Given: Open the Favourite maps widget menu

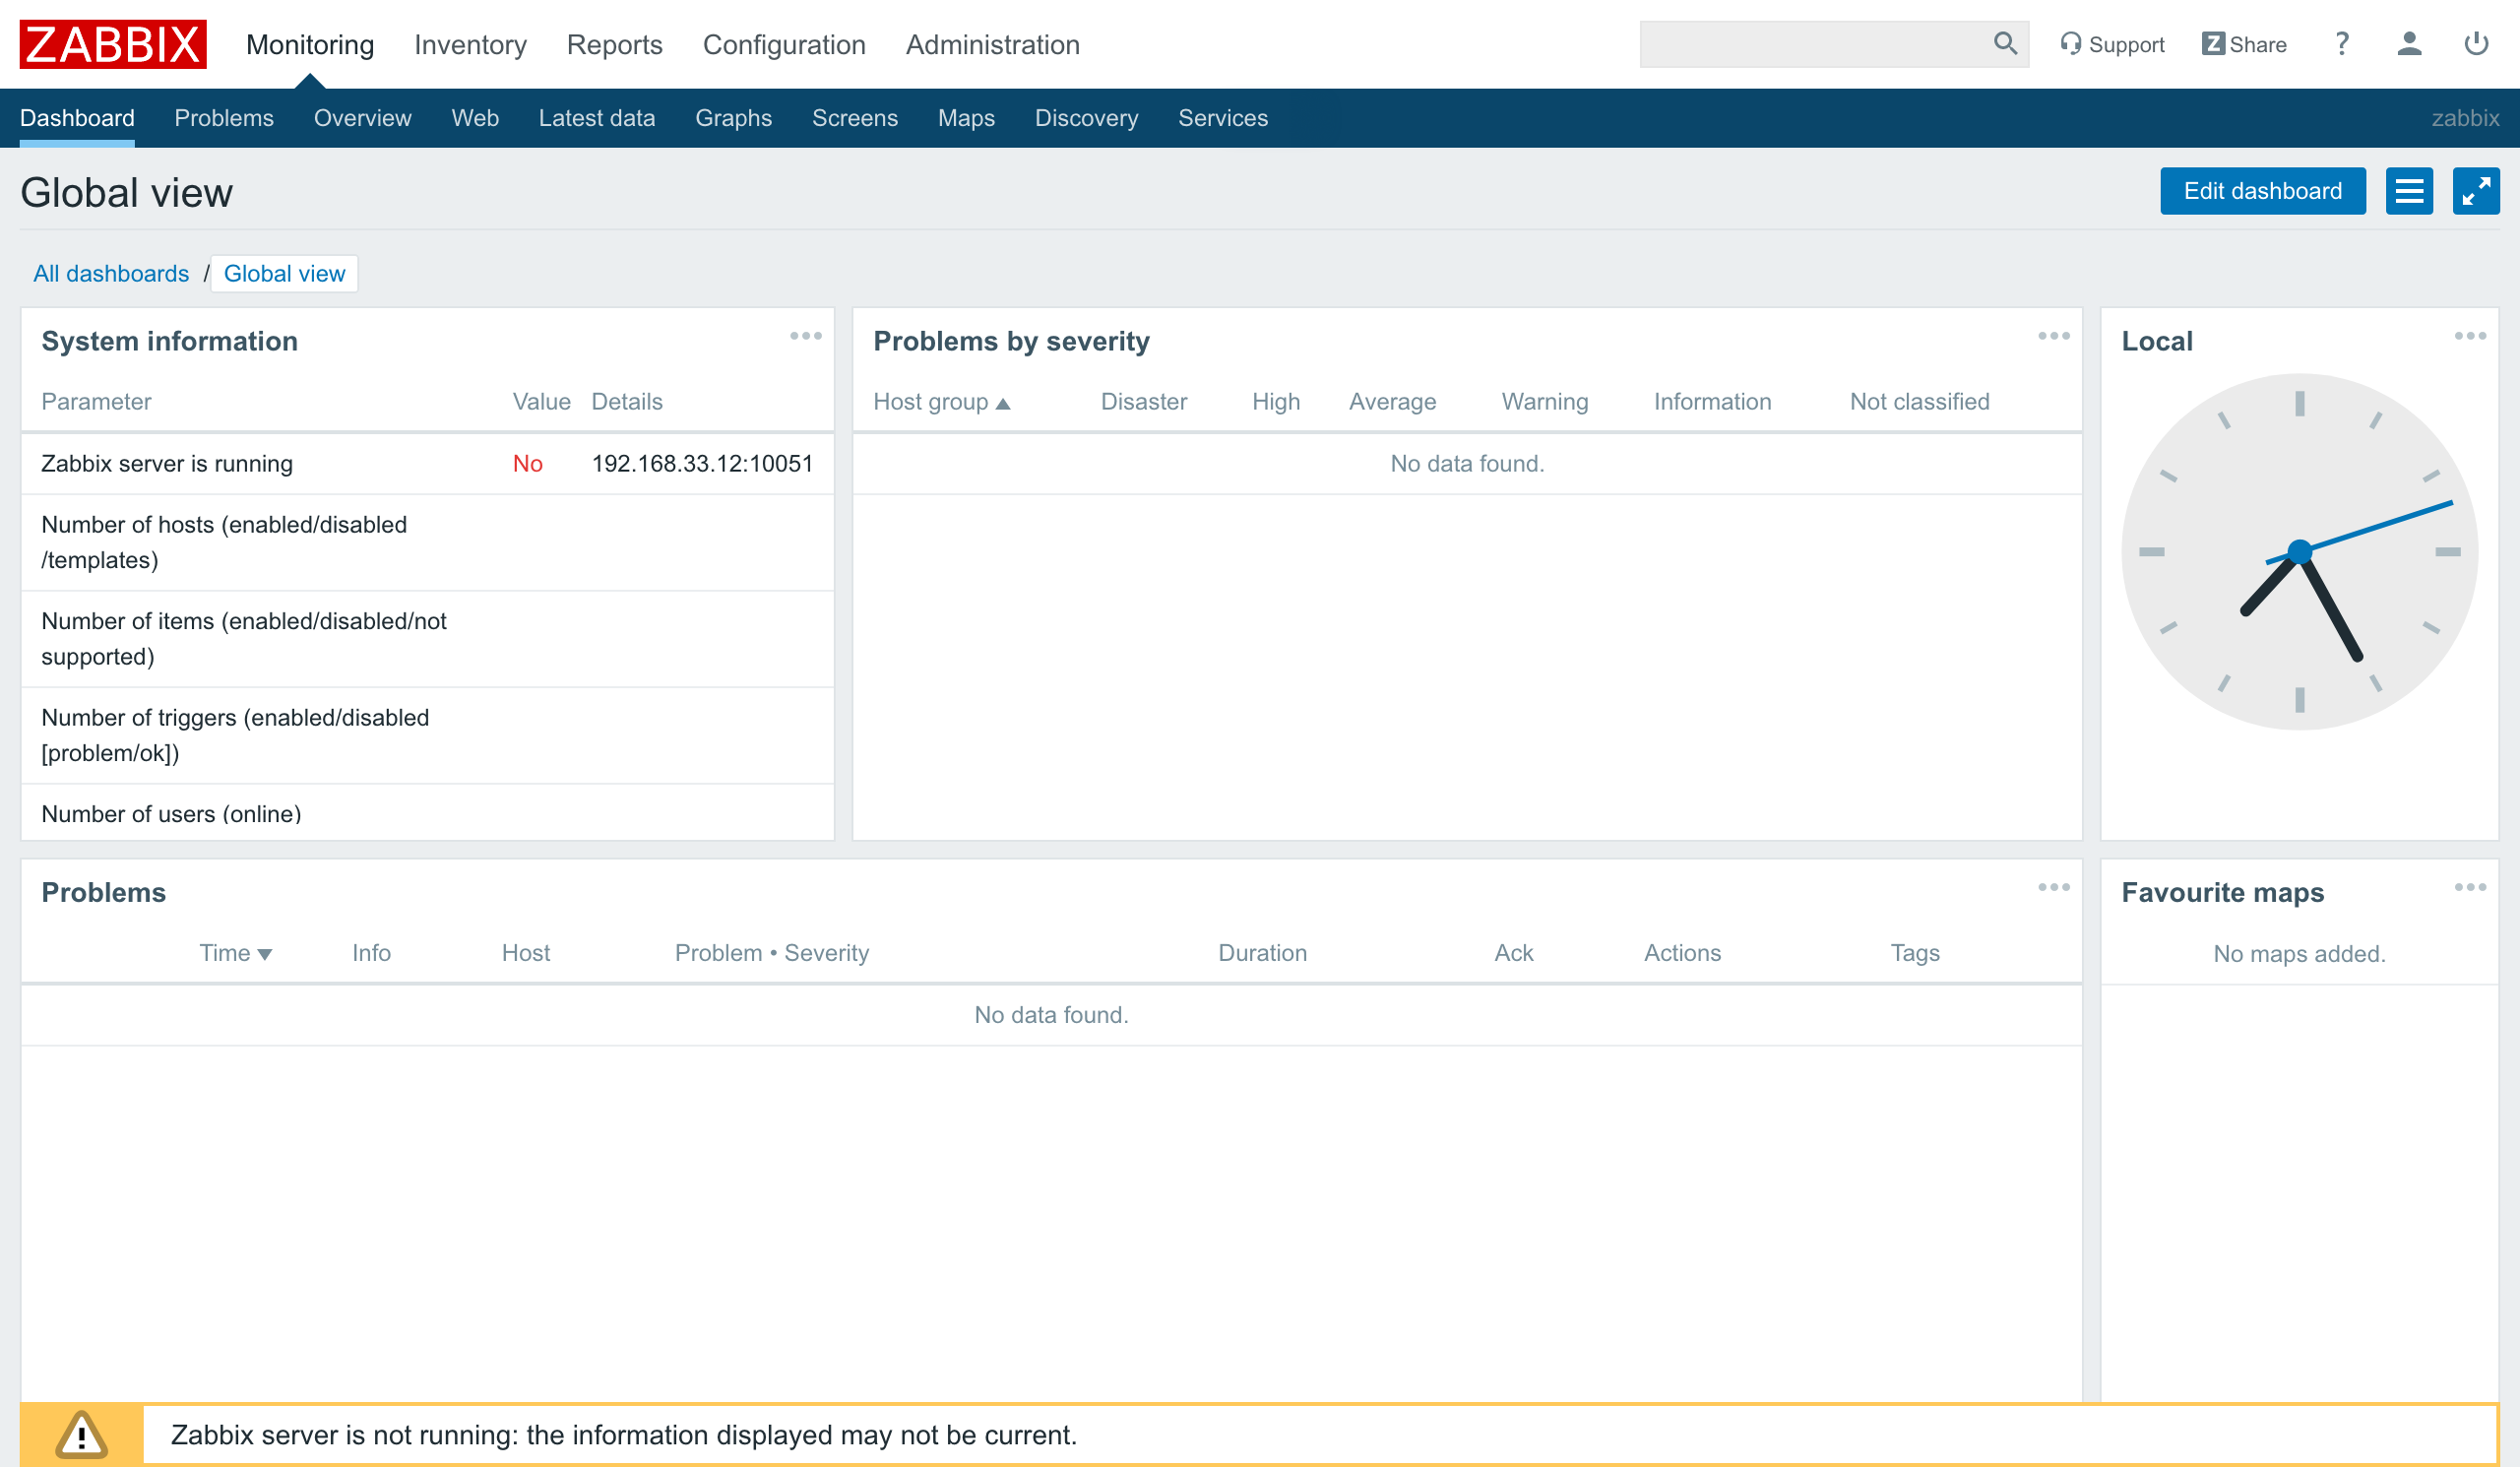Looking at the screenshot, I should pyautogui.click(x=2471, y=887).
